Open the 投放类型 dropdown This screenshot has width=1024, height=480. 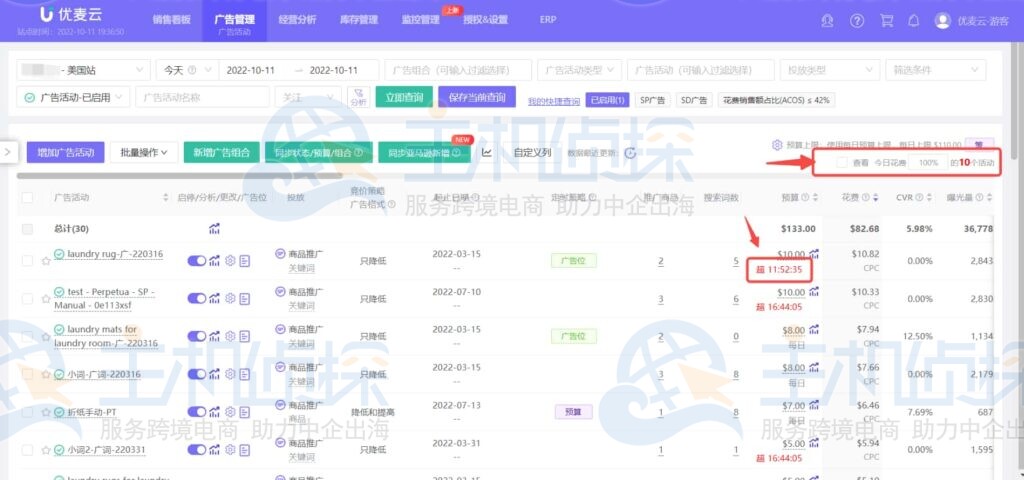tap(831, 70)
